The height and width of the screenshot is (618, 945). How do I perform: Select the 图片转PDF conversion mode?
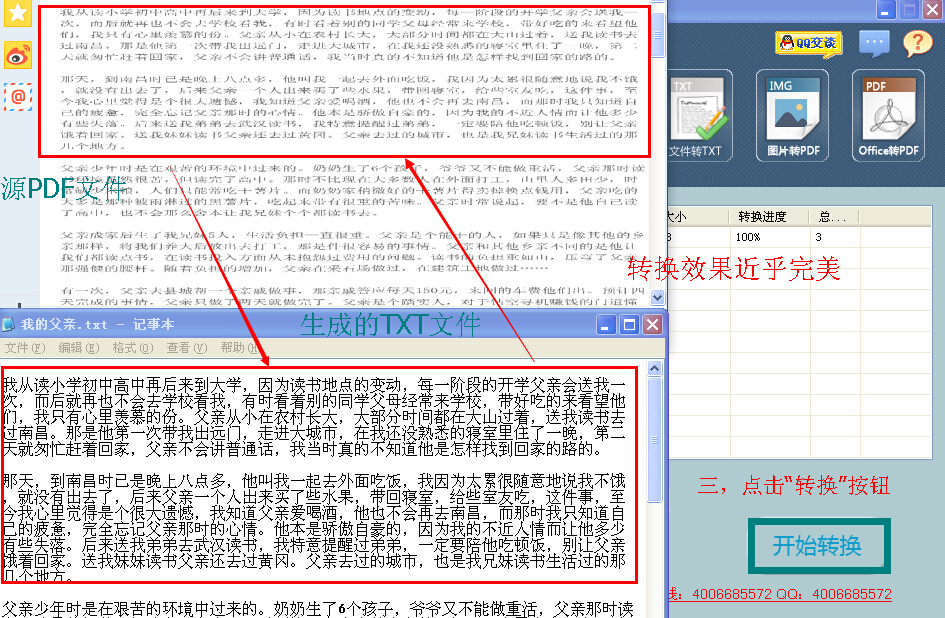click(x=793, y=116)
